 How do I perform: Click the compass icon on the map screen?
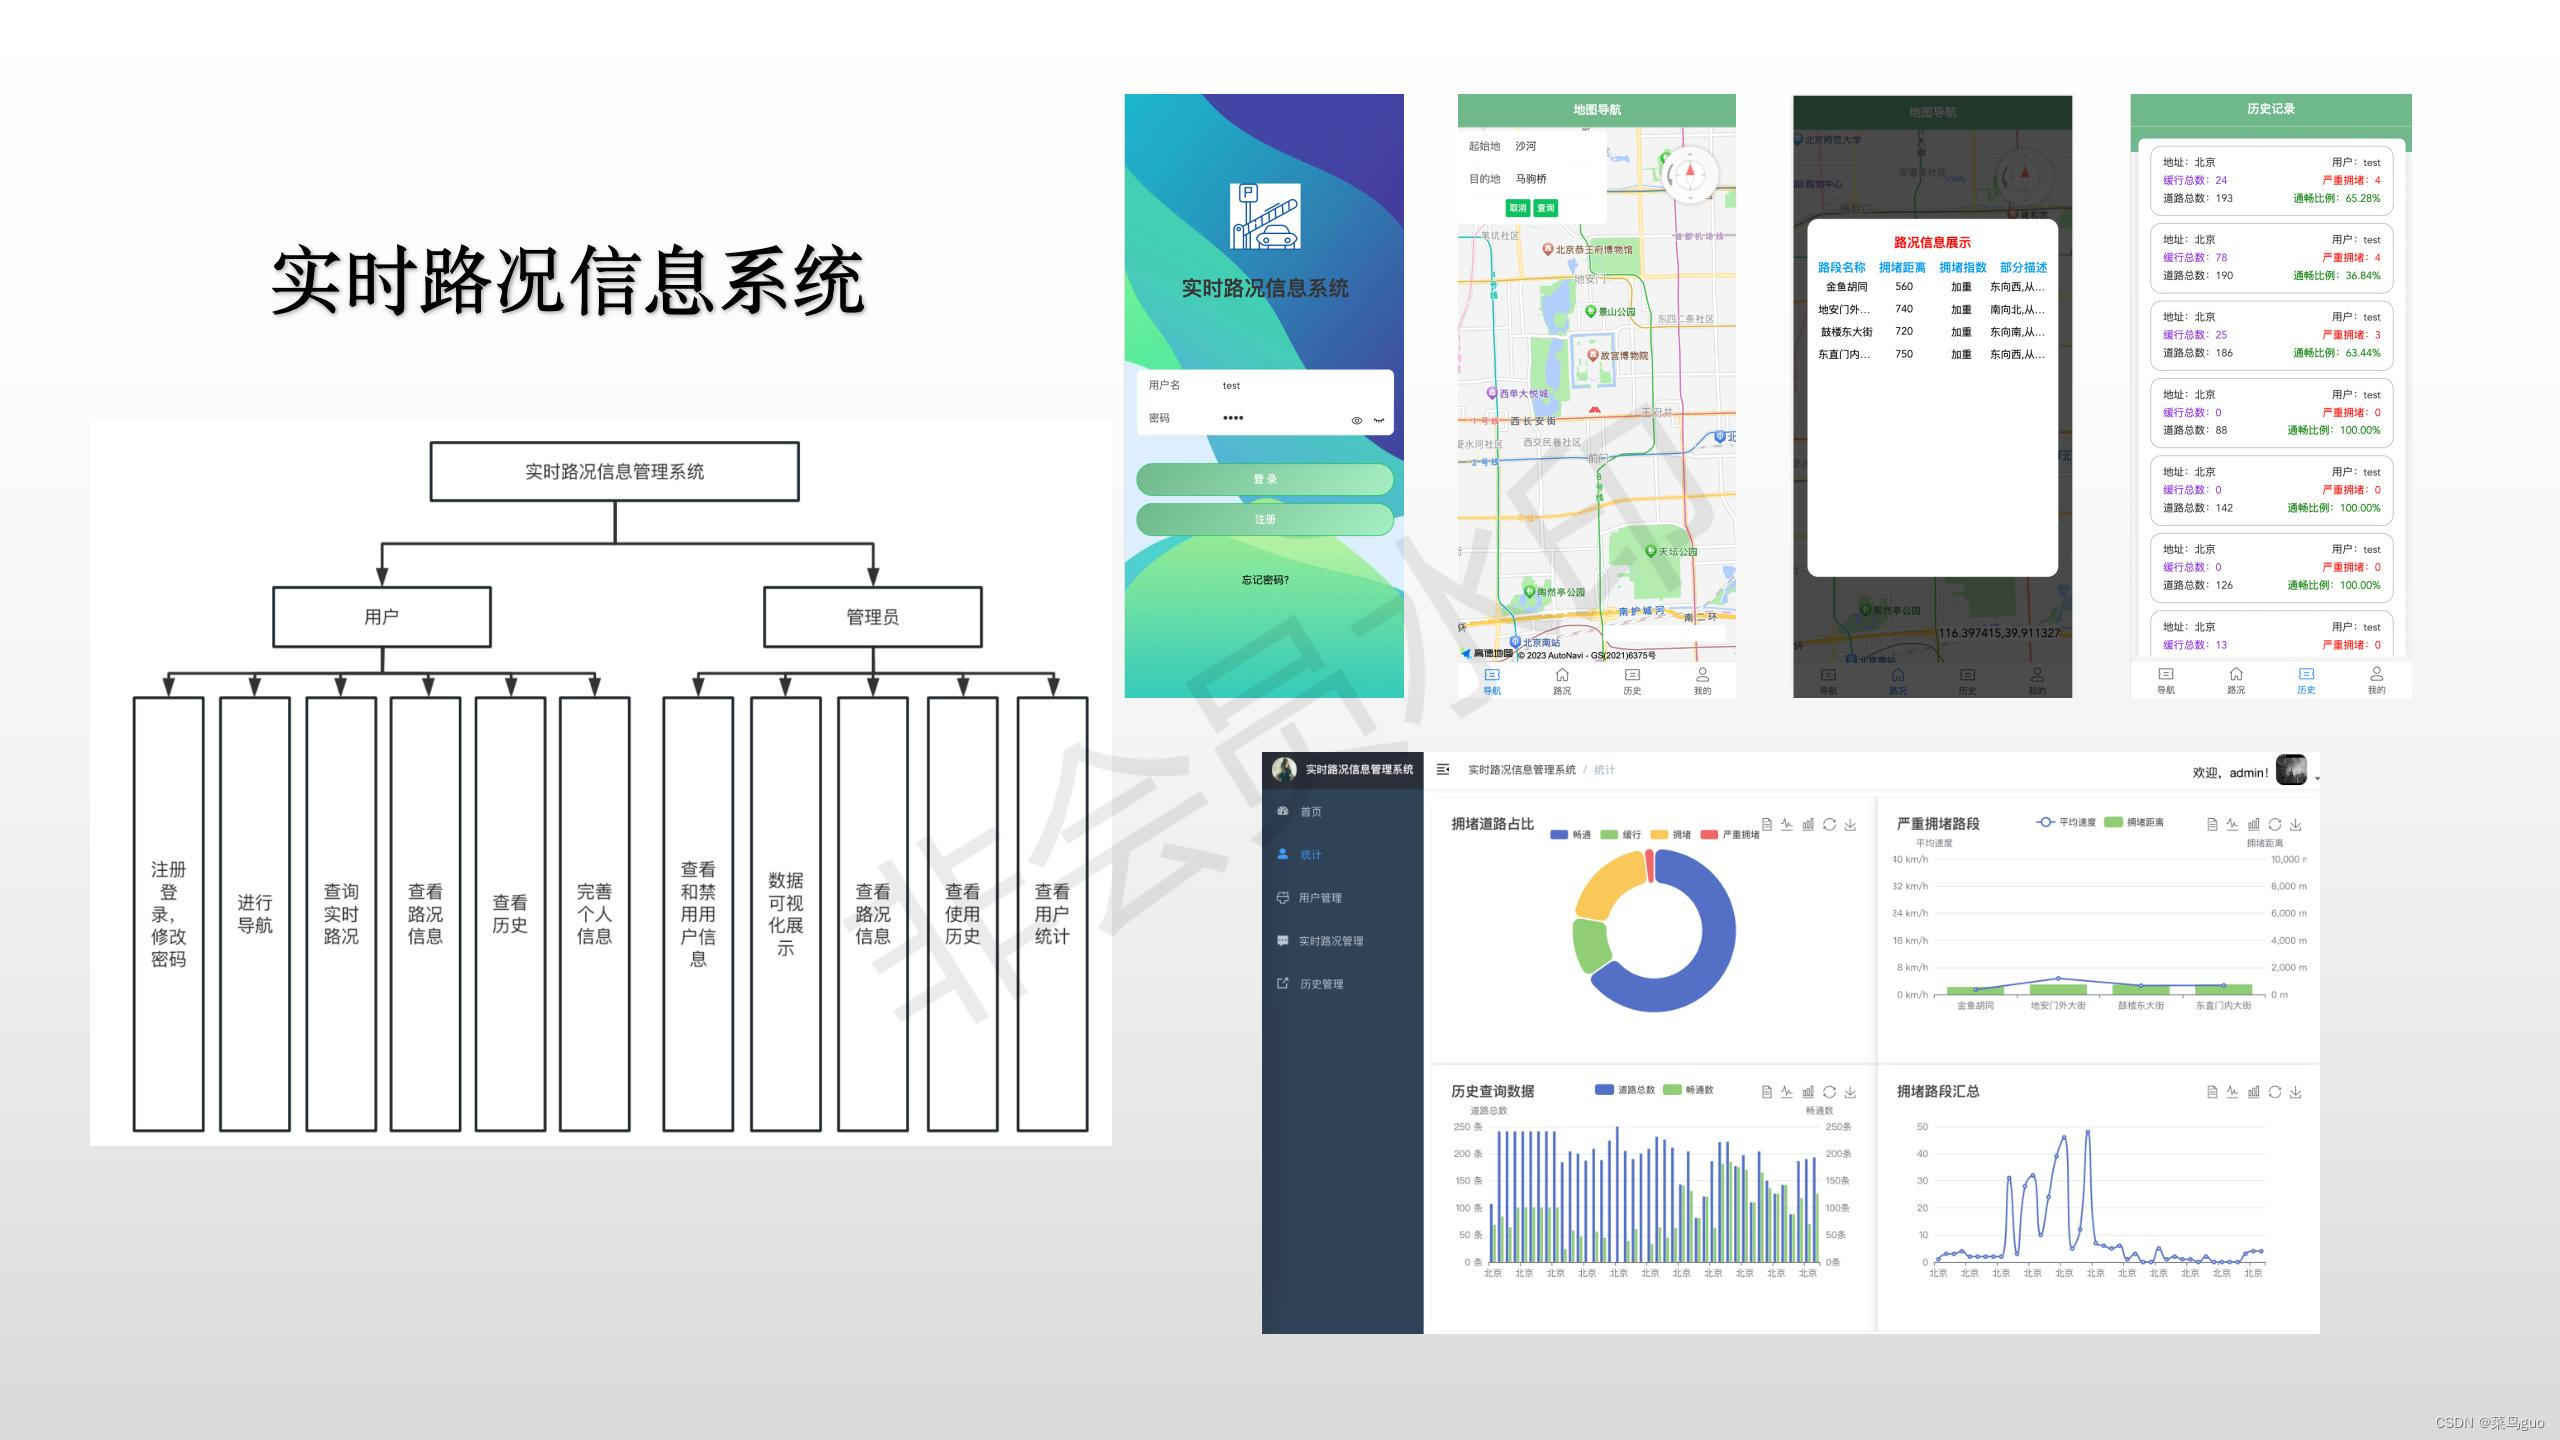coord(1690,174)
